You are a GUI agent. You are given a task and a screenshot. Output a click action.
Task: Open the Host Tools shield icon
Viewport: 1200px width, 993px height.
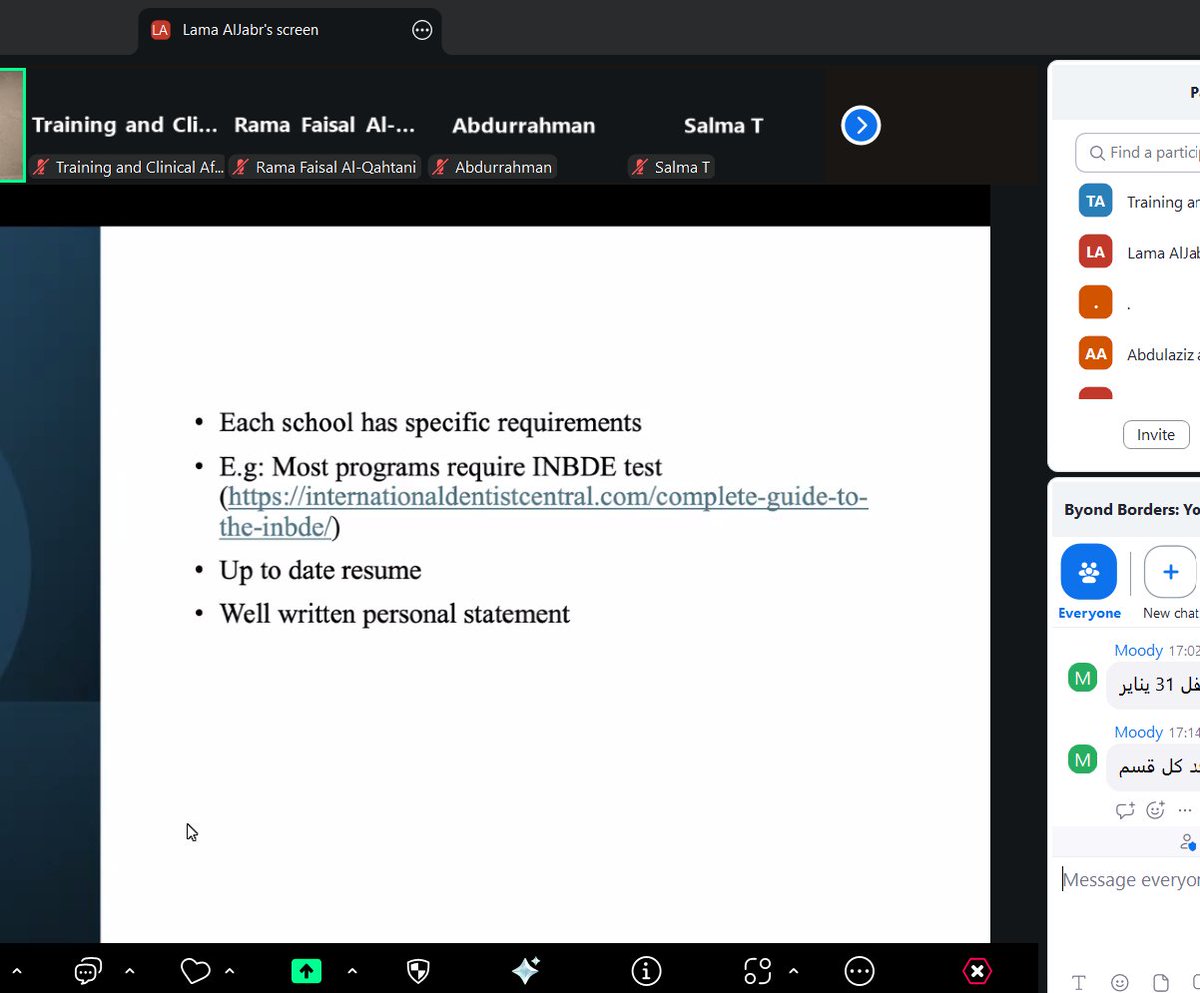(418, 970)
